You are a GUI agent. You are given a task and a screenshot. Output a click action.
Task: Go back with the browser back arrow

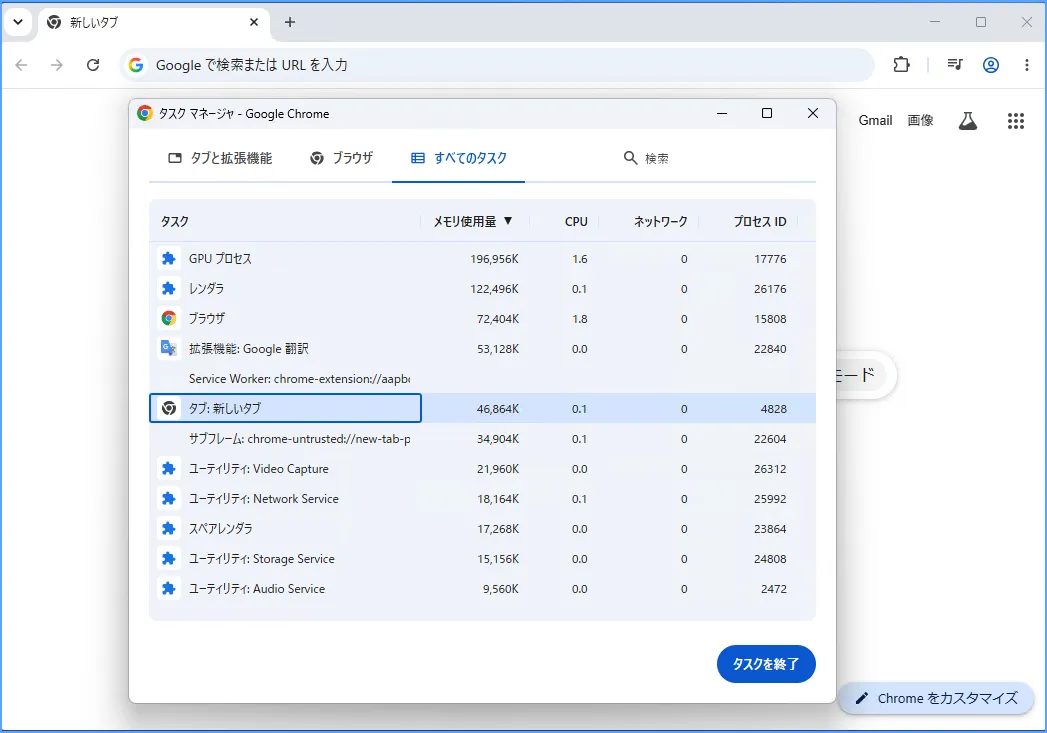click(x=21, y=65)
